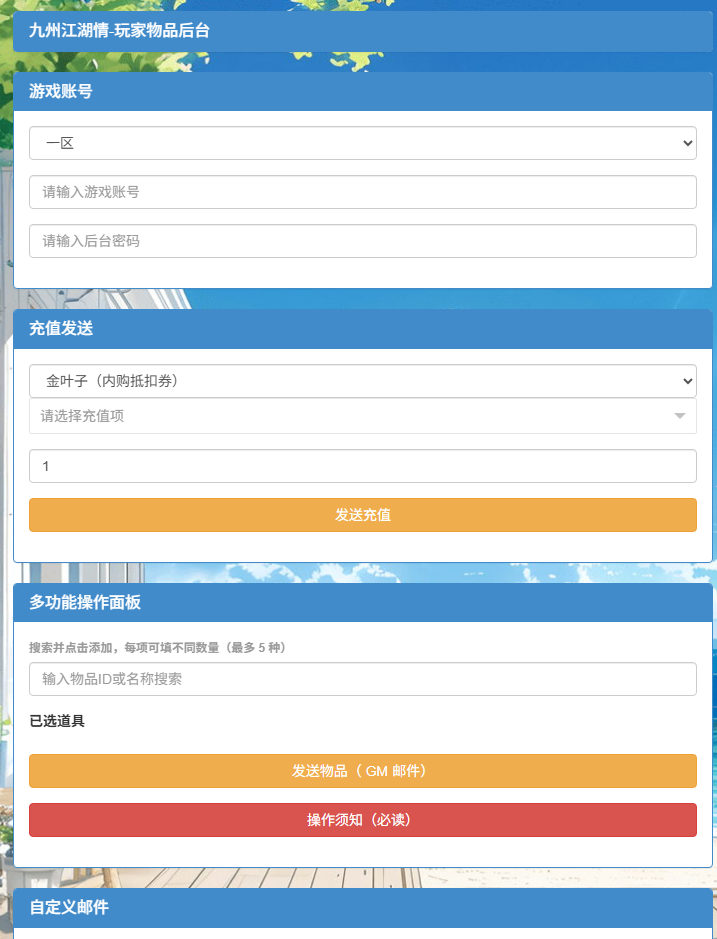Click the 九州江湖情-玩家物品后台 title
This screenshot has height=939, width=717.
tap(120, 31)
